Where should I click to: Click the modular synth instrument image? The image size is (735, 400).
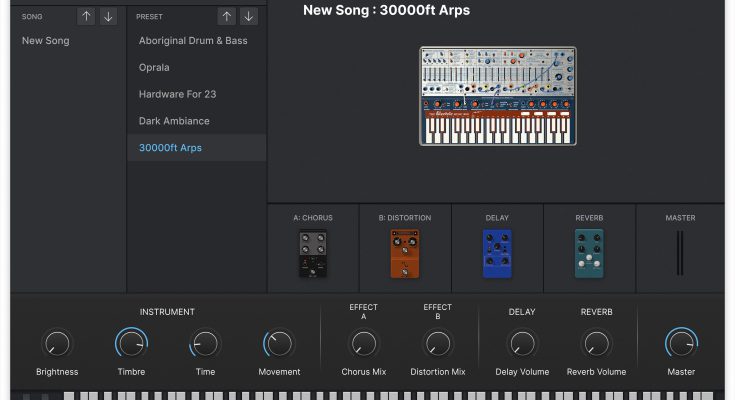[x=497, y=95]
